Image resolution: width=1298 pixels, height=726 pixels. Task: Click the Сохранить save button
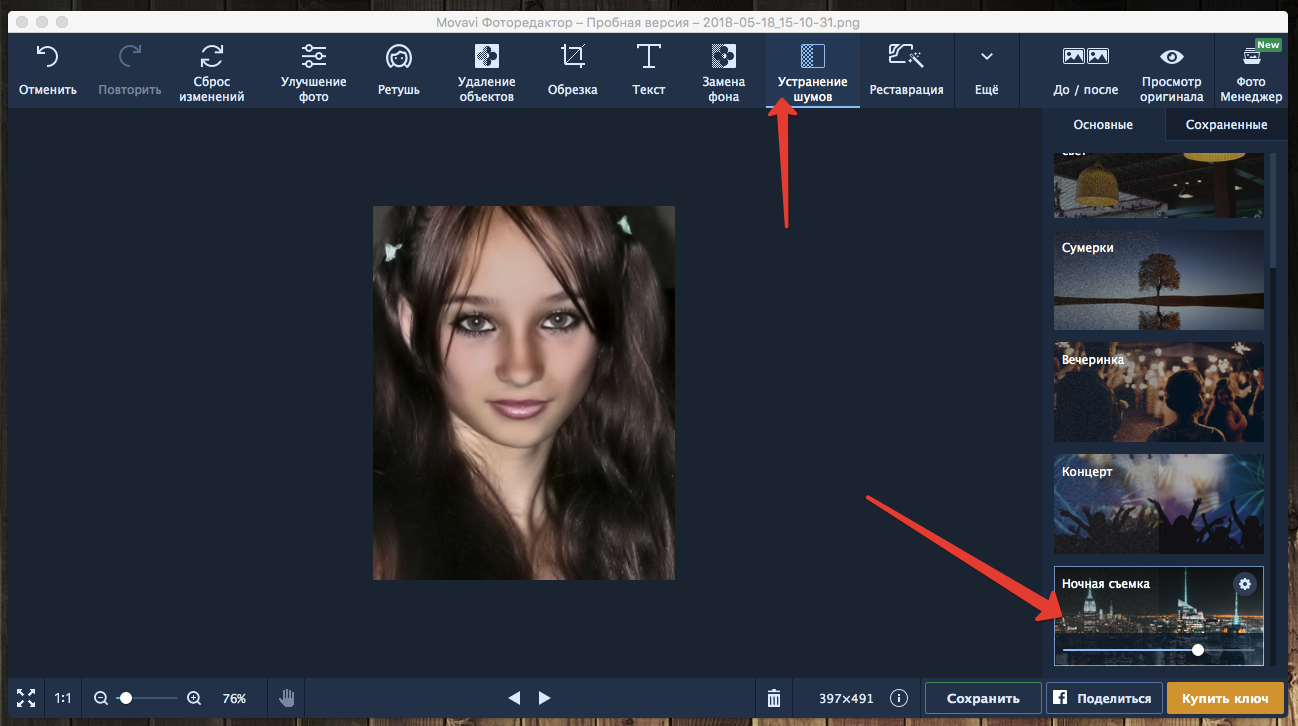point(982,698)
